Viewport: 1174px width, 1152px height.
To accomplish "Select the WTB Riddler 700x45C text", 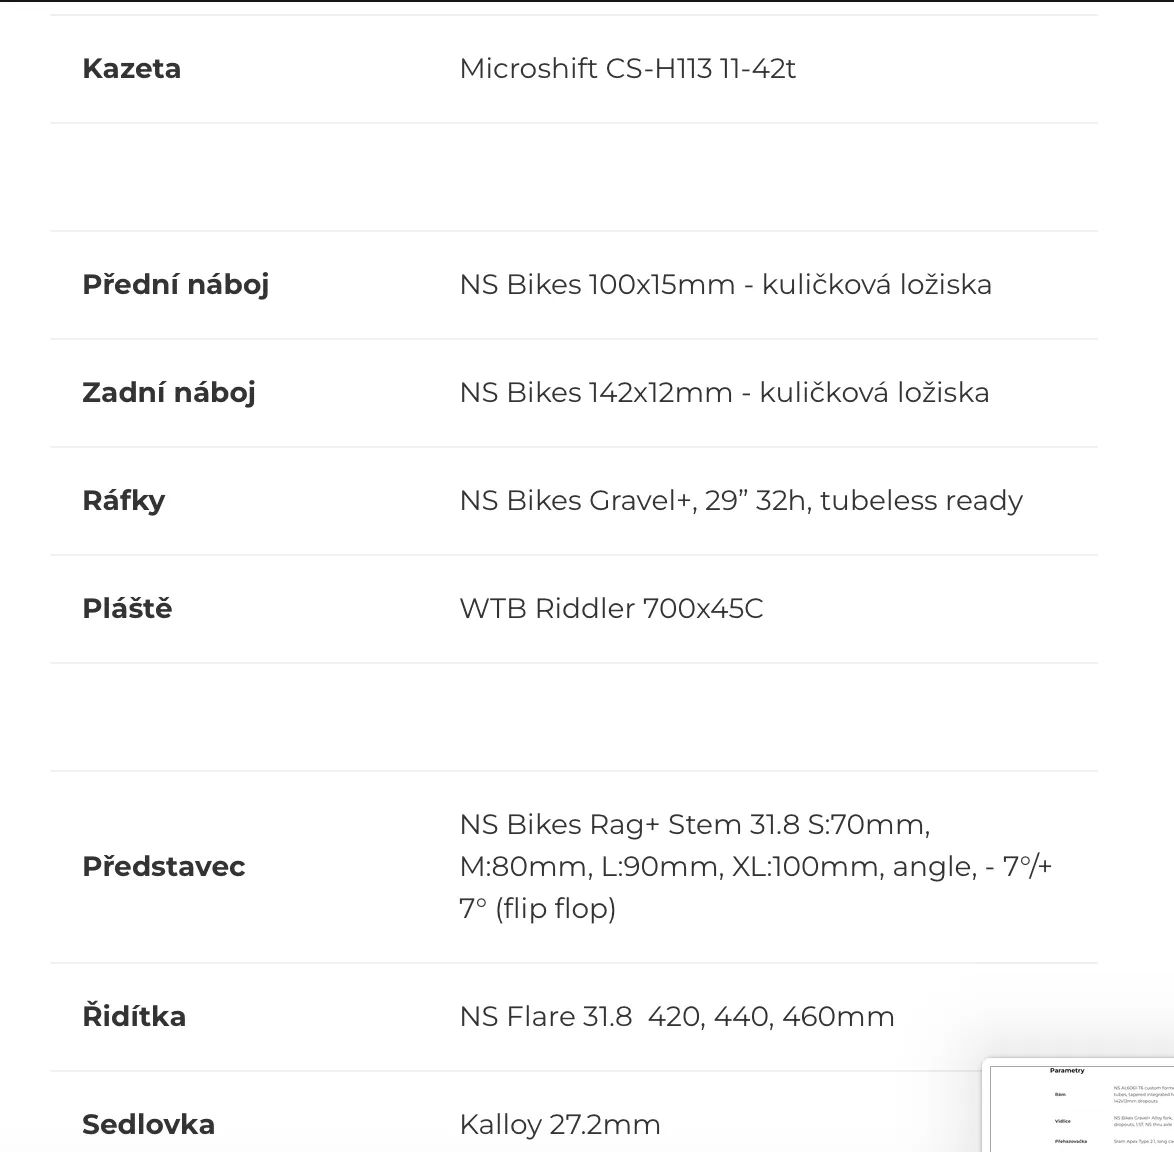I will tap(611, 609).
